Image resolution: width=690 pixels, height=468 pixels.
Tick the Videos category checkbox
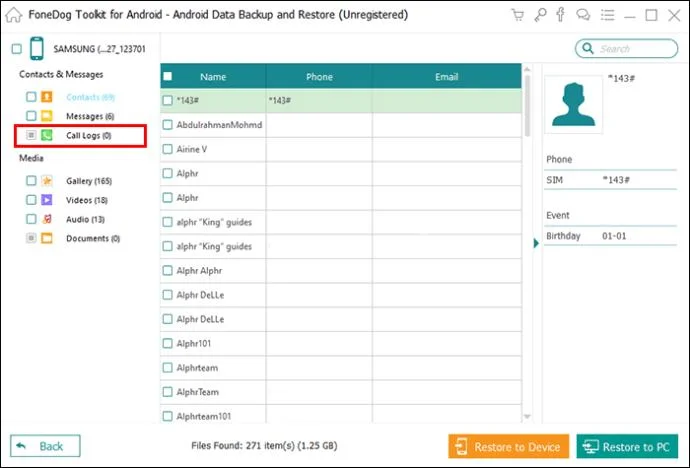coord(31,200)
